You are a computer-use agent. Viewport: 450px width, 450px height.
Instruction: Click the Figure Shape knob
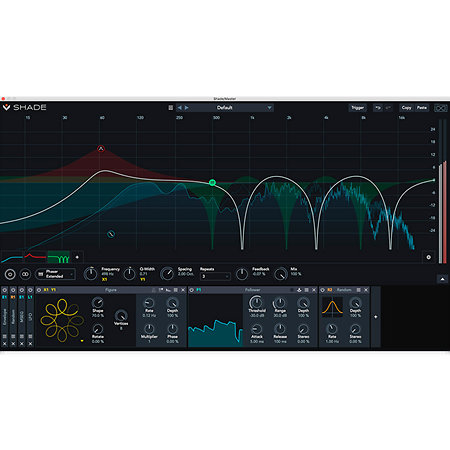(x=98, y=302)
